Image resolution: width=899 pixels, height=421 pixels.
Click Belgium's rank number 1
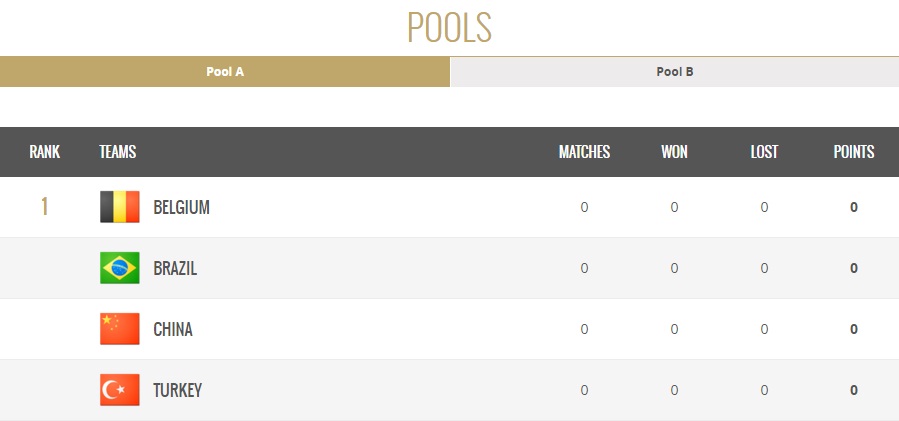tap(44, 207)
